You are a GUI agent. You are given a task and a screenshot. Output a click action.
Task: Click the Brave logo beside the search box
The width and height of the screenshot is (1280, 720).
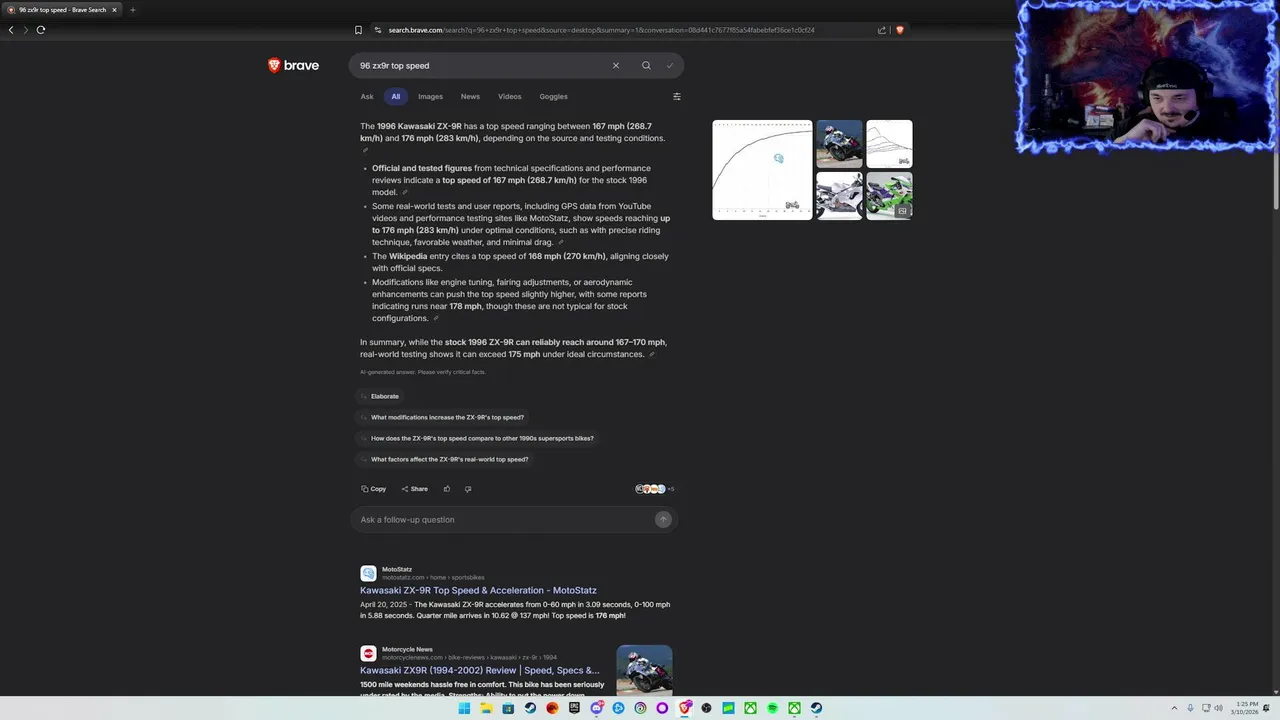pos(293,66)
